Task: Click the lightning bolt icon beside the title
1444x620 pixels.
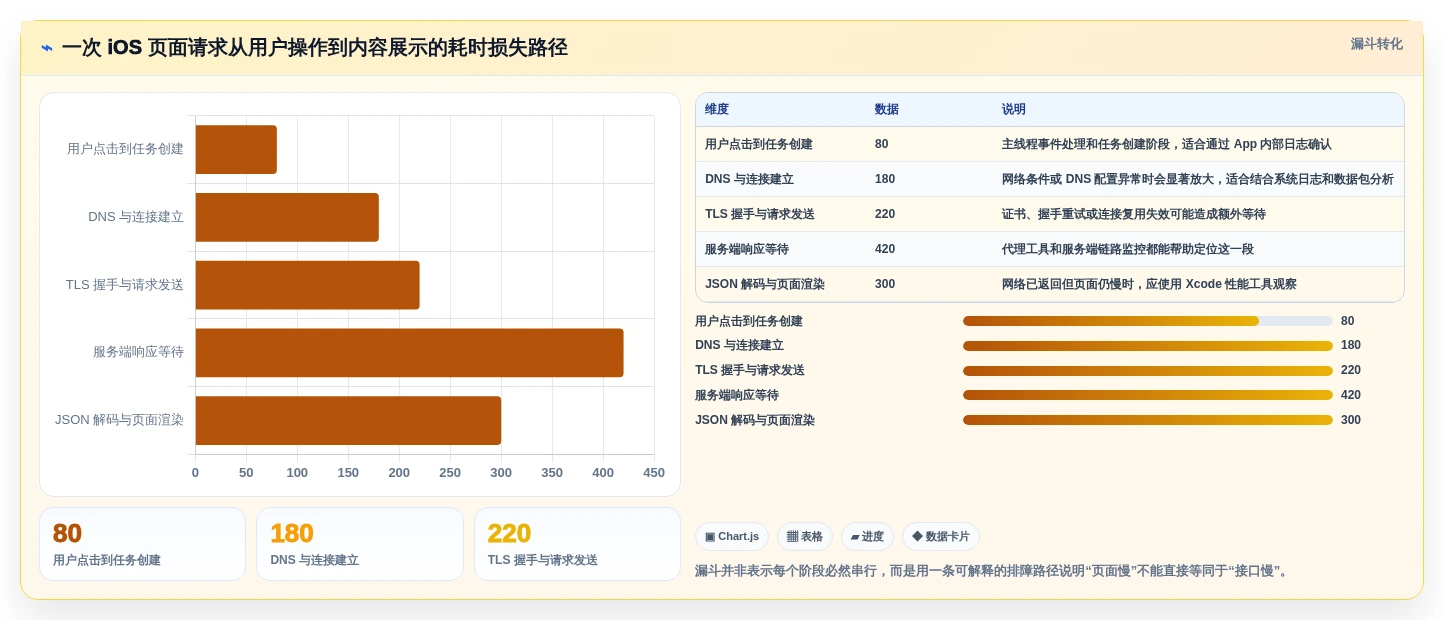Action: coord(47,48)
